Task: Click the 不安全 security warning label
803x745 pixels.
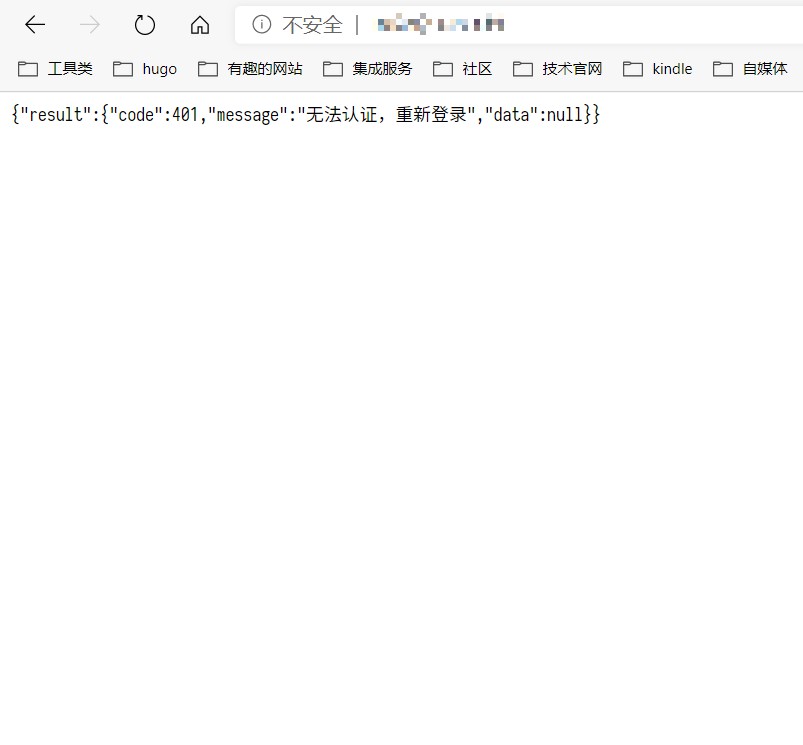Action: pos(311,25)
